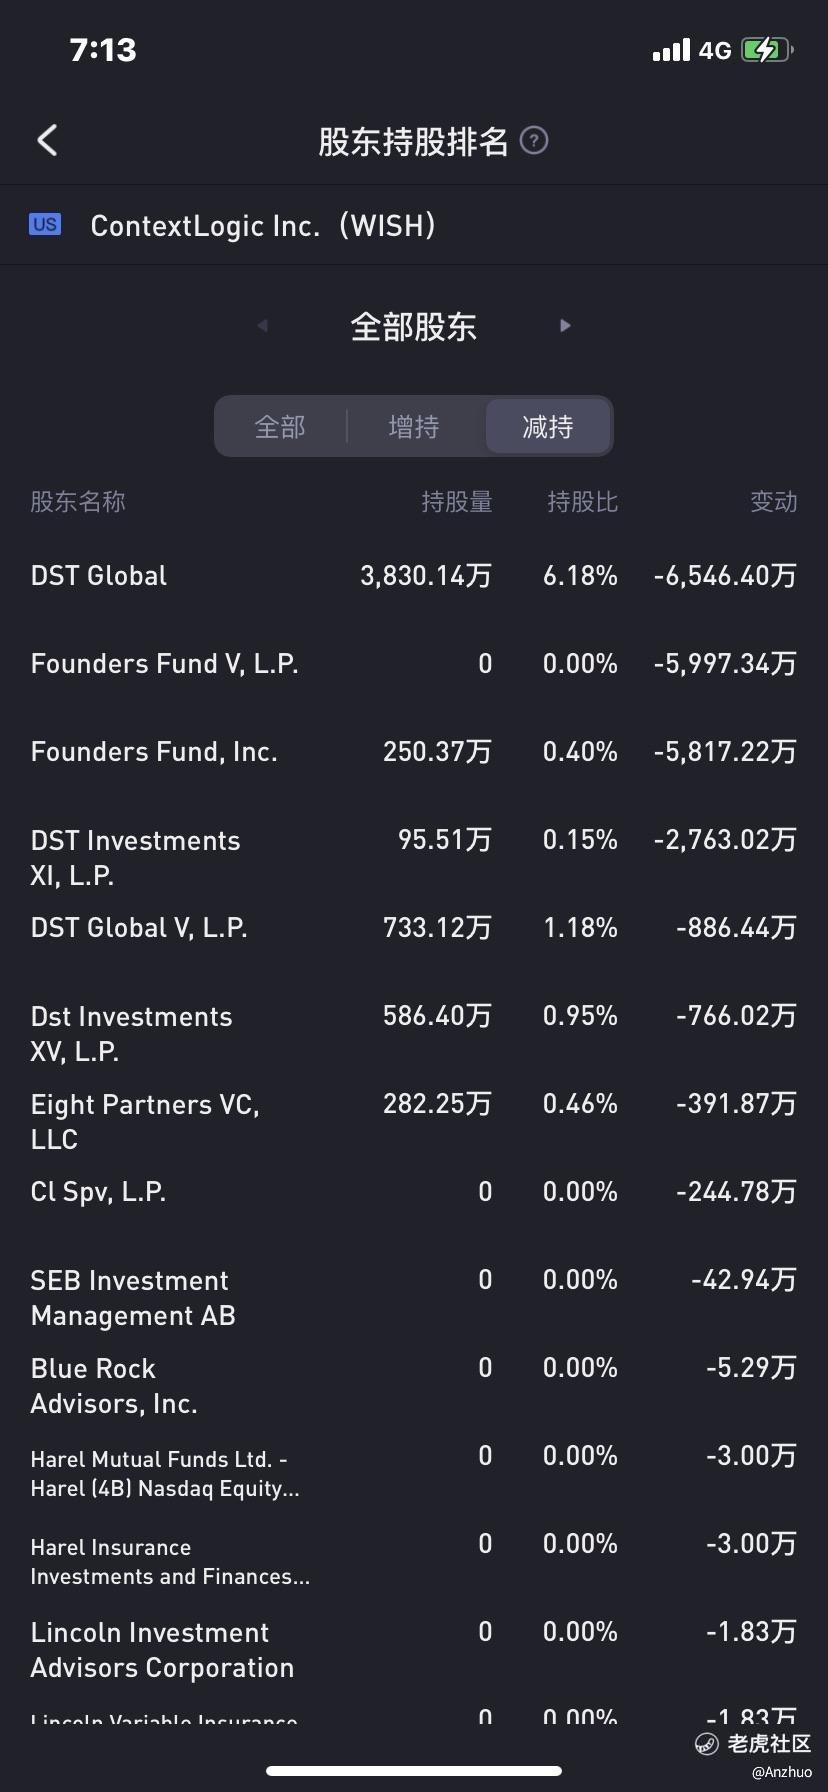
Task: Open the DST Global shareholder row
Action: [414, 576]
